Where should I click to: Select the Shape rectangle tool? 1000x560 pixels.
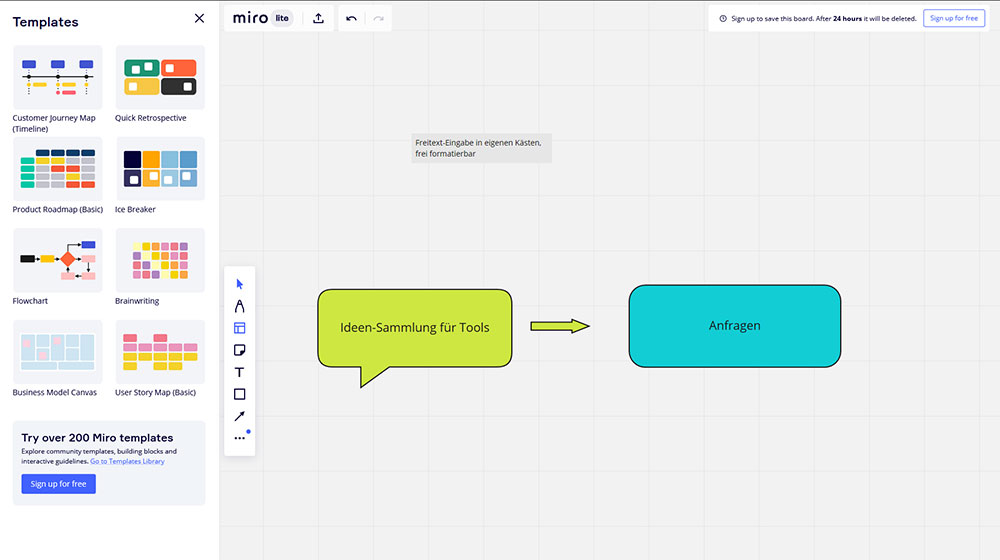(239, 394)
